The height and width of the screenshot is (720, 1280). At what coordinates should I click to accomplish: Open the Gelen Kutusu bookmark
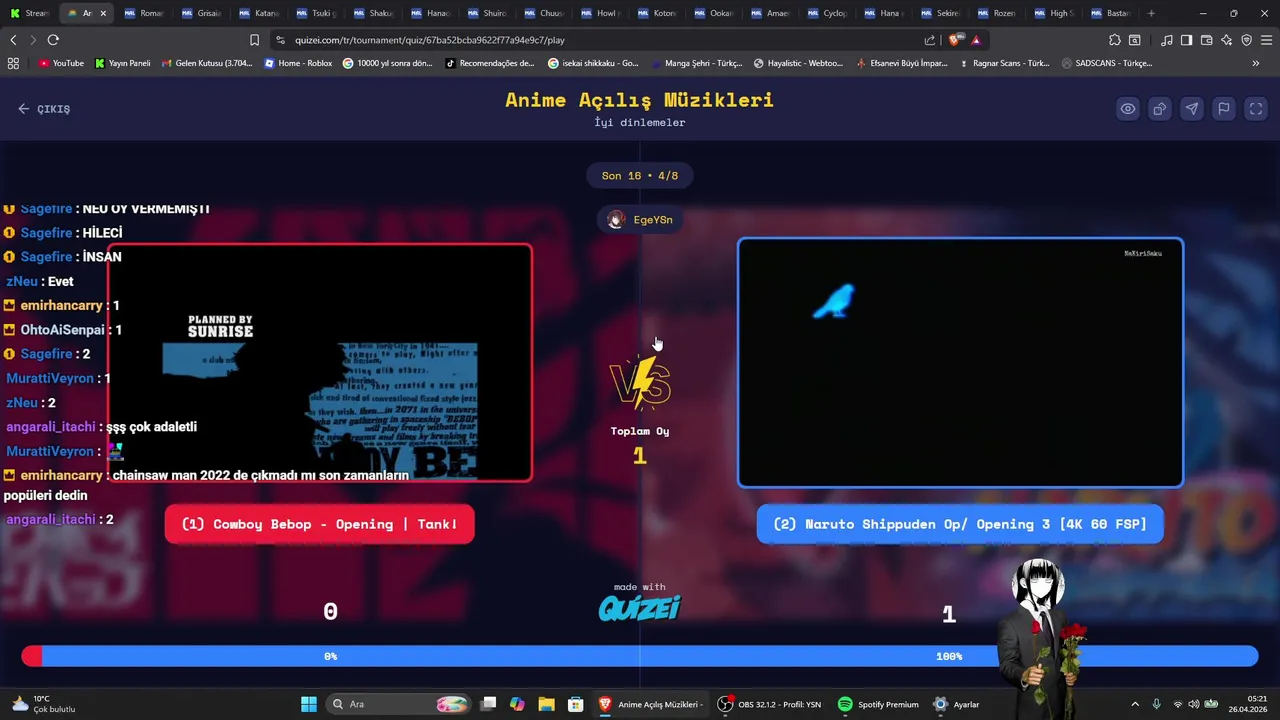[x=206, y=63]
